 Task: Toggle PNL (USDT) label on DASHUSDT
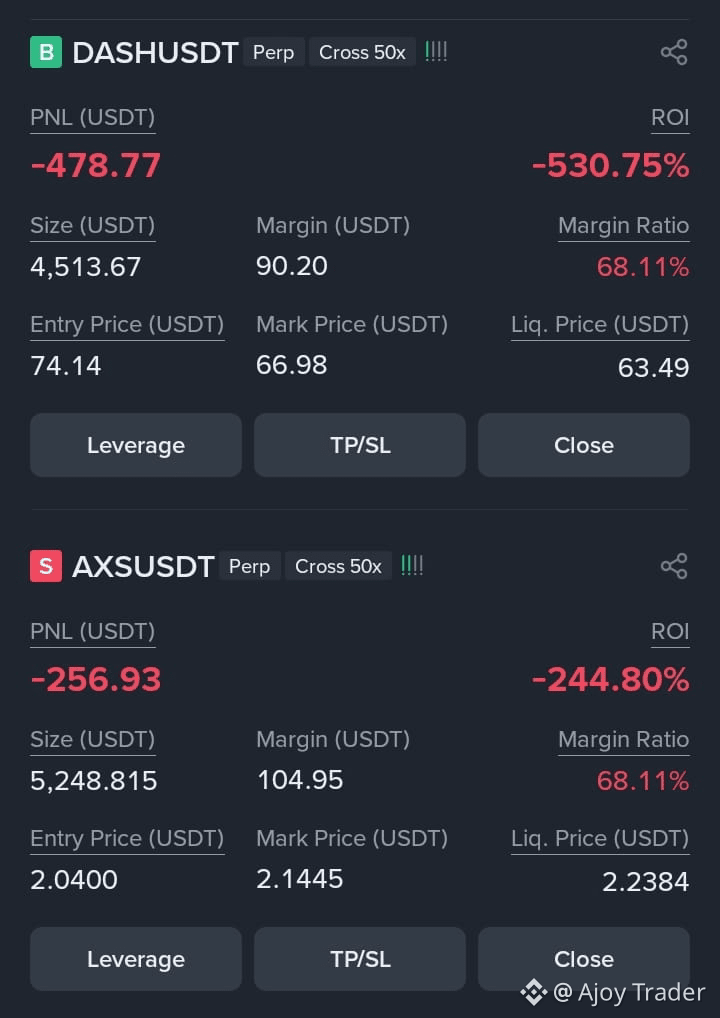tap(93, 118)
